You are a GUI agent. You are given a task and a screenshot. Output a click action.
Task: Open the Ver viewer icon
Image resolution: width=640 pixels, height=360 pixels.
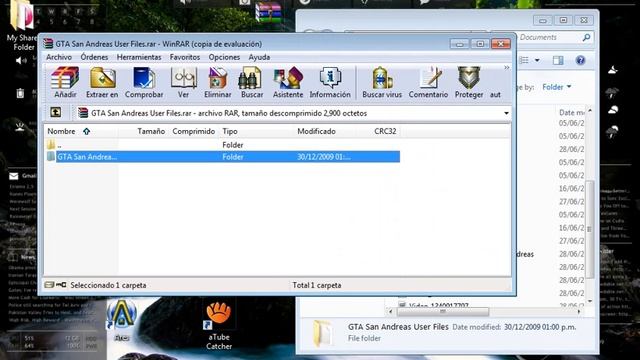[183, 82]
